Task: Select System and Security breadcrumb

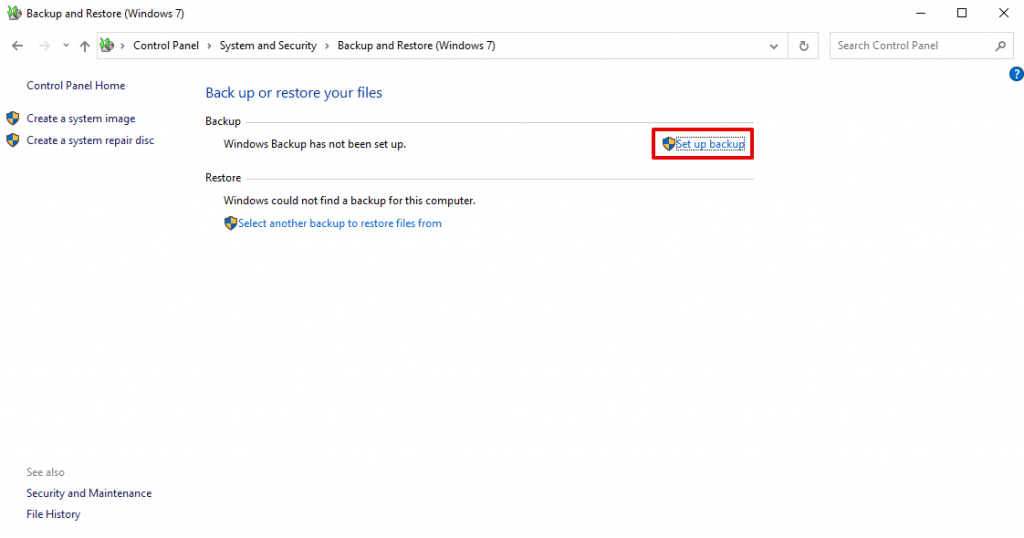Action: pos(268,46)
